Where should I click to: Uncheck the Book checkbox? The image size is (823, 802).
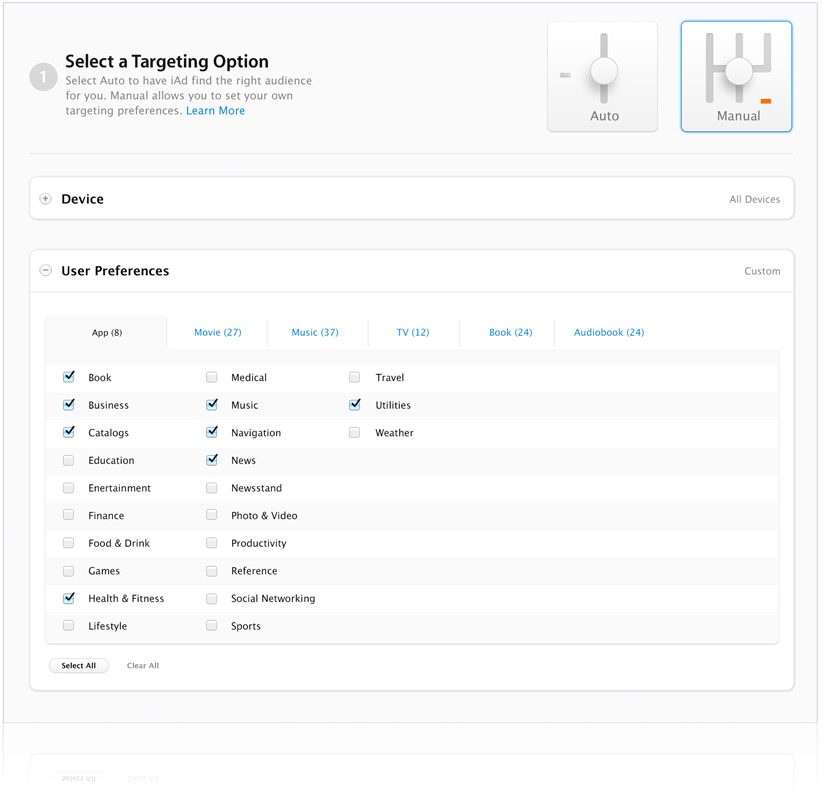69,377
